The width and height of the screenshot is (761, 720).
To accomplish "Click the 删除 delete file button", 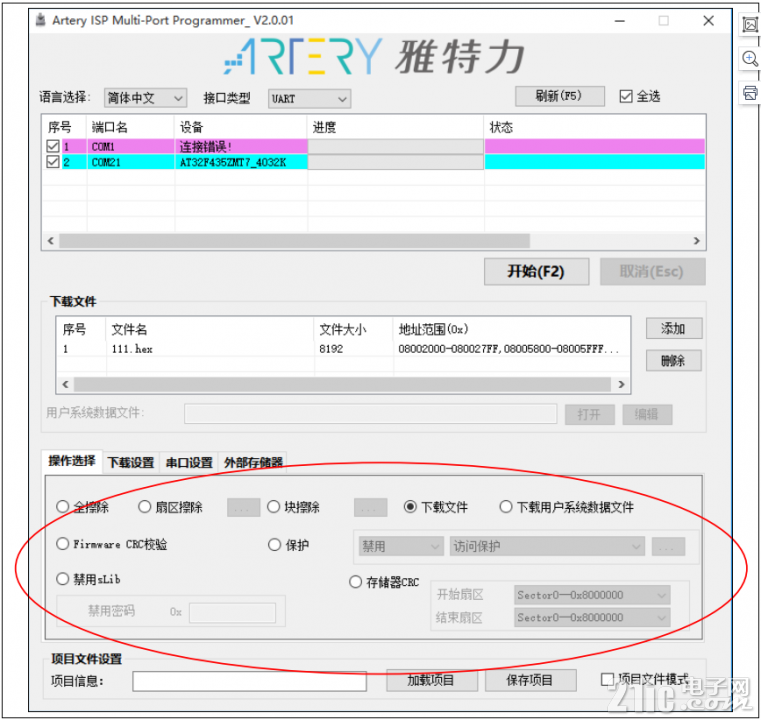I will (674, 360).
